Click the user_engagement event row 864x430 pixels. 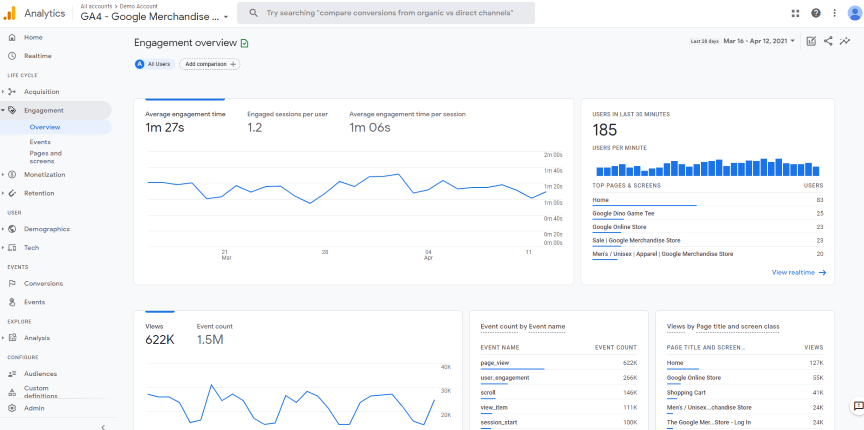(558, 378)
